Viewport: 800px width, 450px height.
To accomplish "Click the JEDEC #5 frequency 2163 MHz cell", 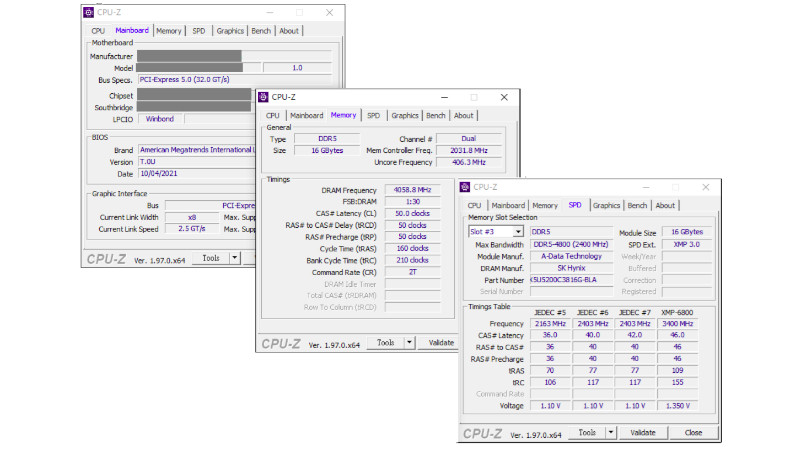I will tap(550, 323).
